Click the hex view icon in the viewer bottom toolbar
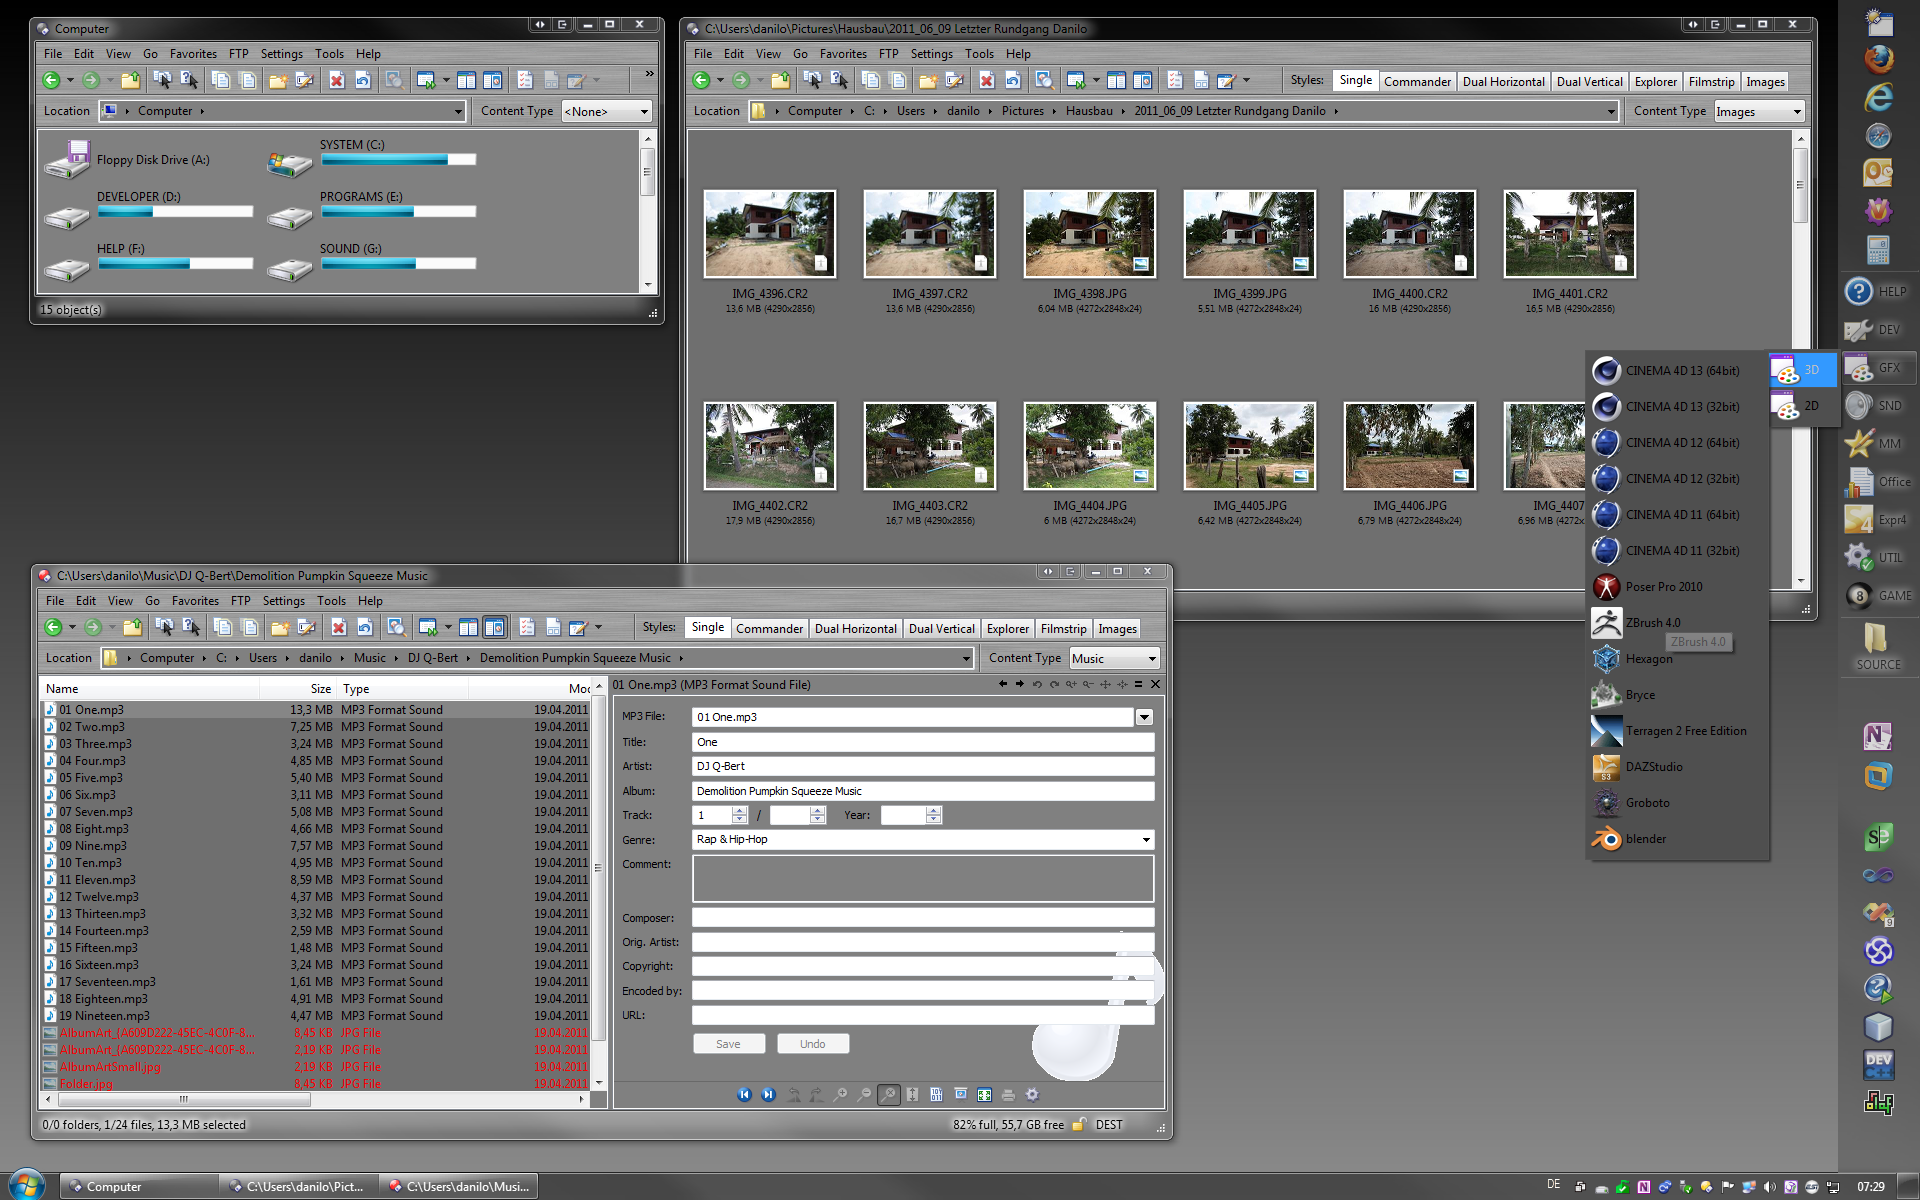This screenshot has height=1200, width=1920. [x=936, y=1095]
